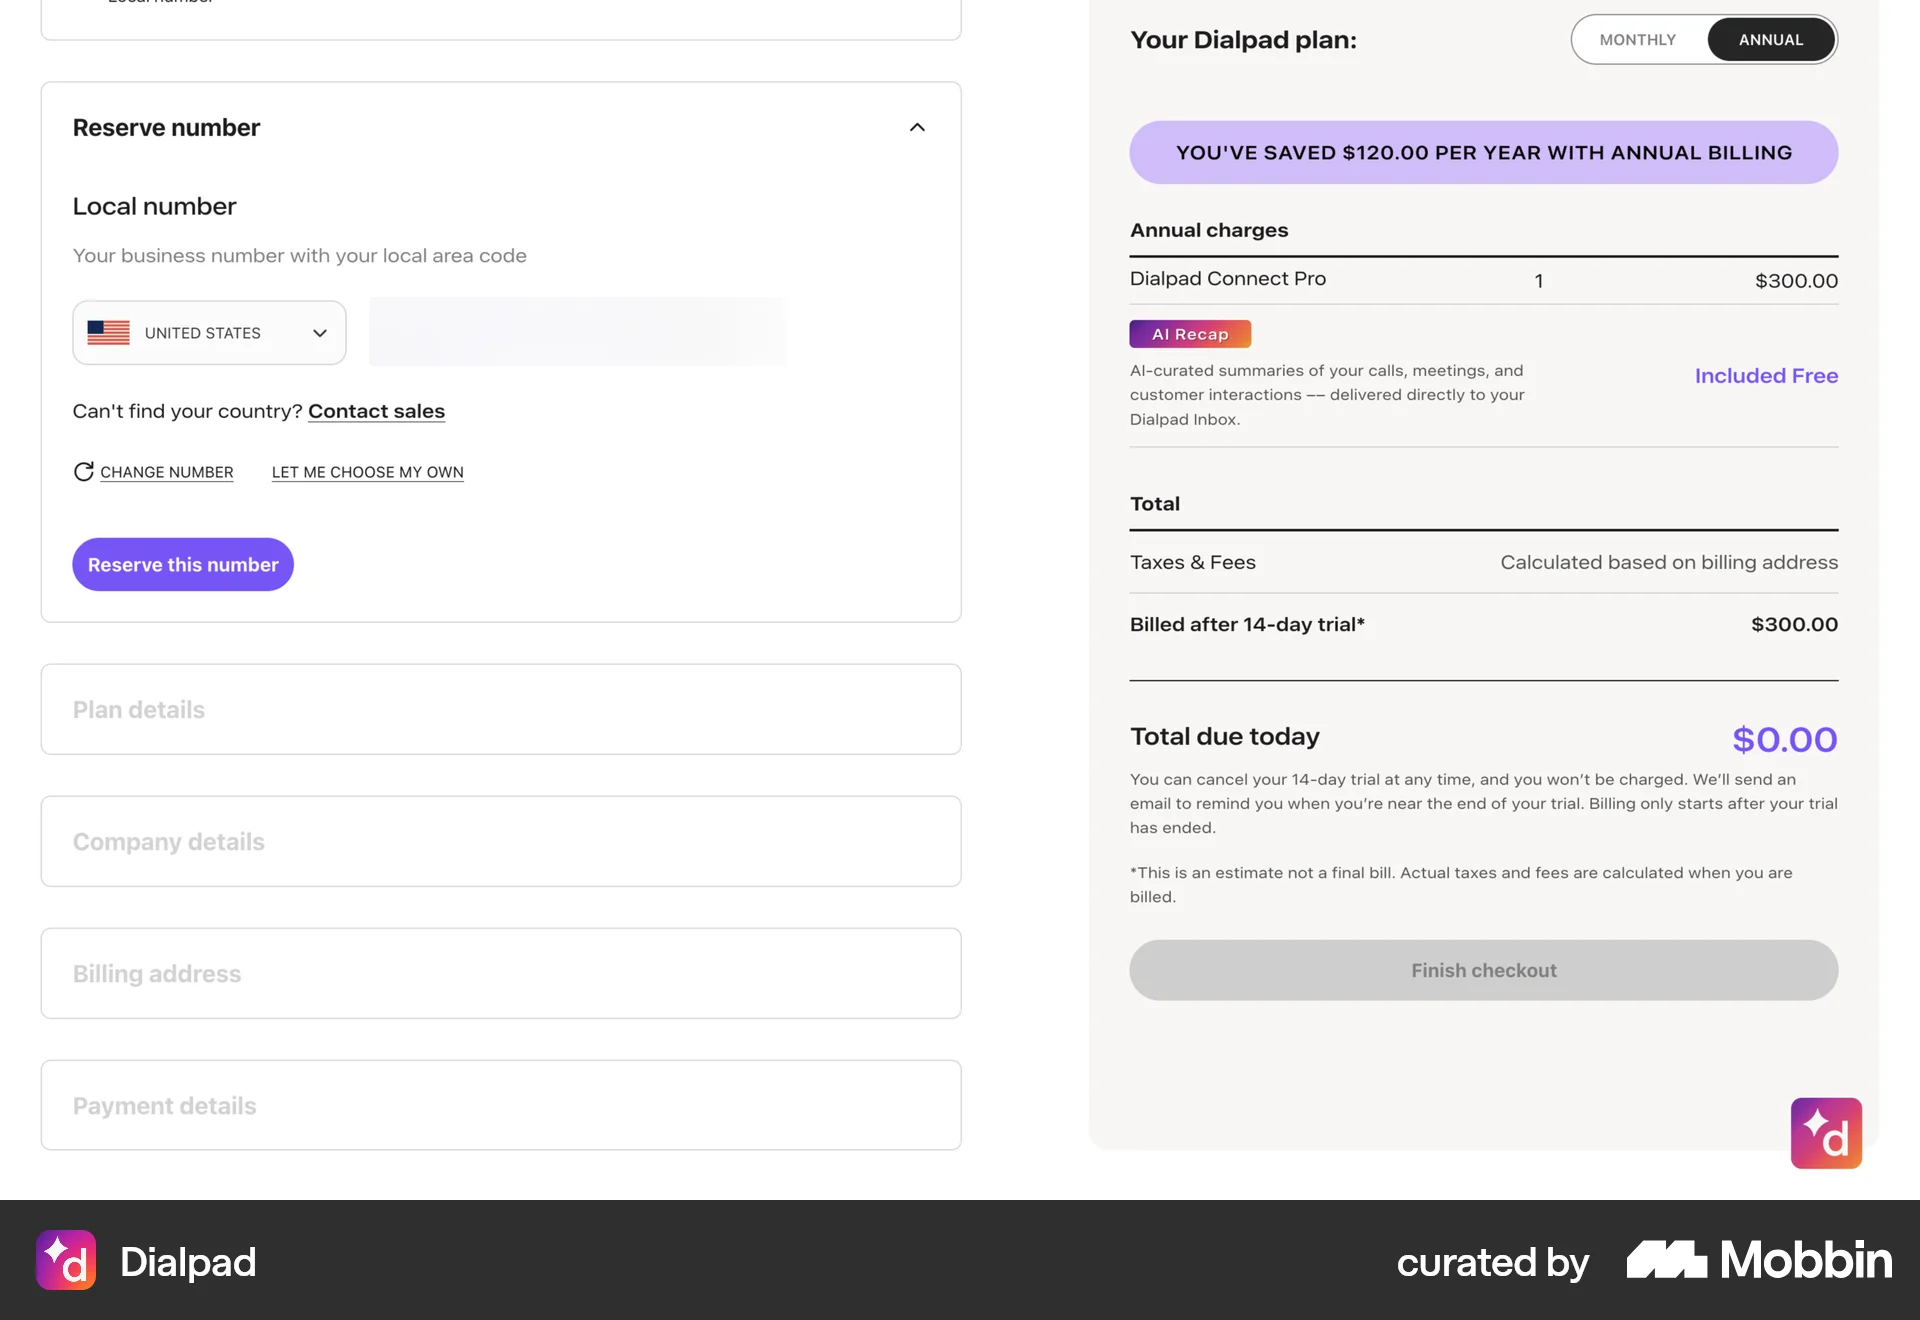Expand the Billing address section
The image size is (1920, 1320).
[x=500, y=973]
